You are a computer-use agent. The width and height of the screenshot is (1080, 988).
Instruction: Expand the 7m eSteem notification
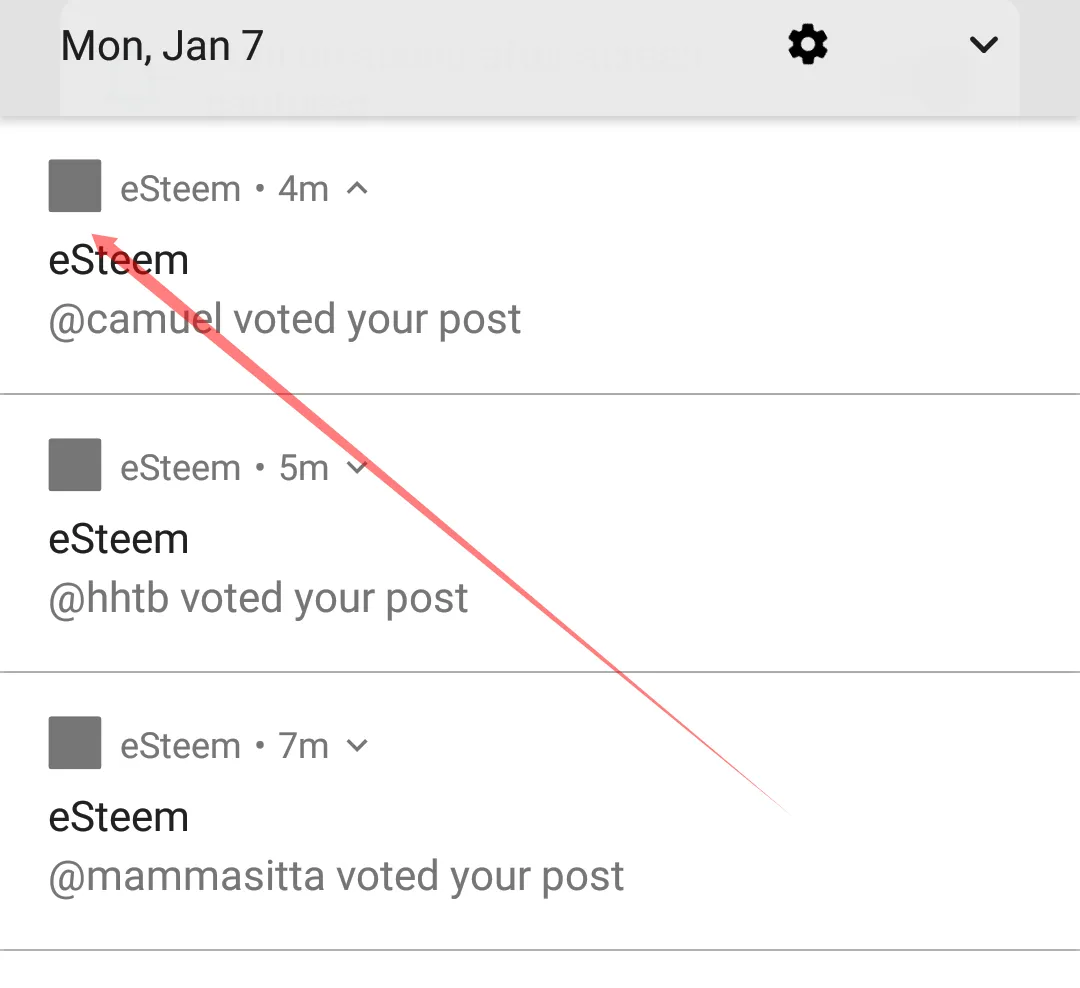pyautogui.click(x=357, y=745)
